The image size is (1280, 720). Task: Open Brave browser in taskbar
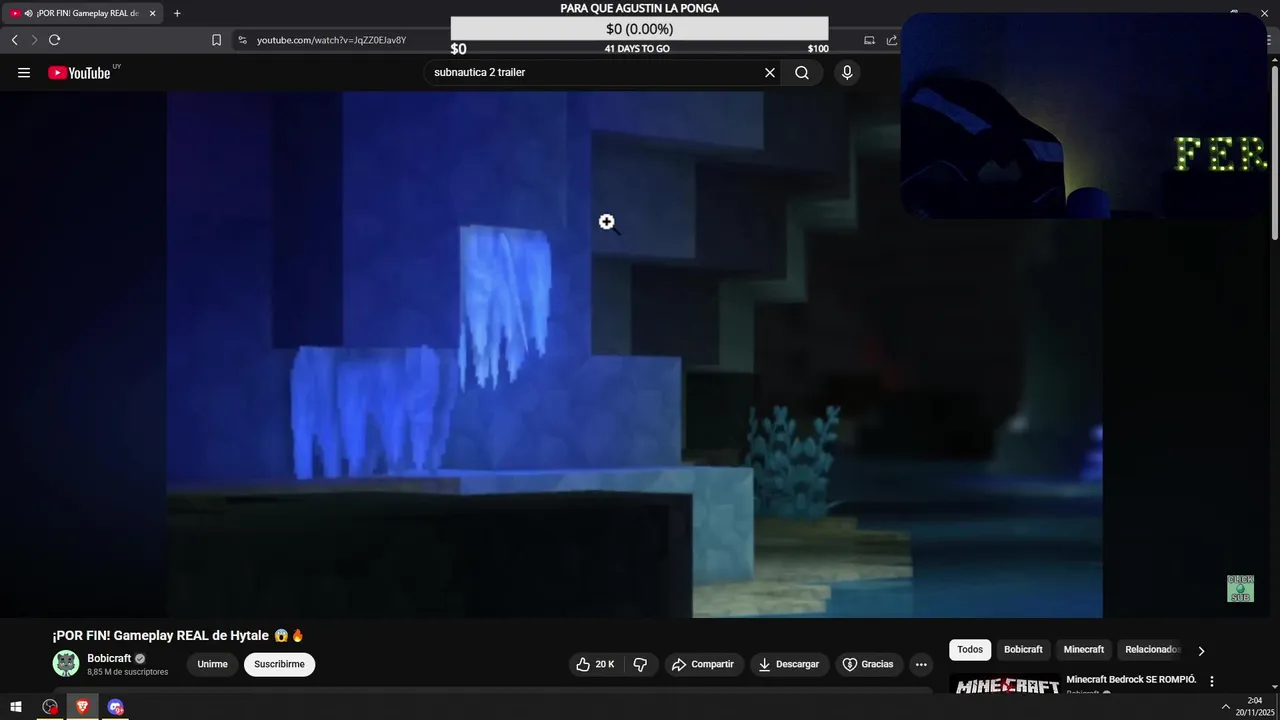coord(83,707)
